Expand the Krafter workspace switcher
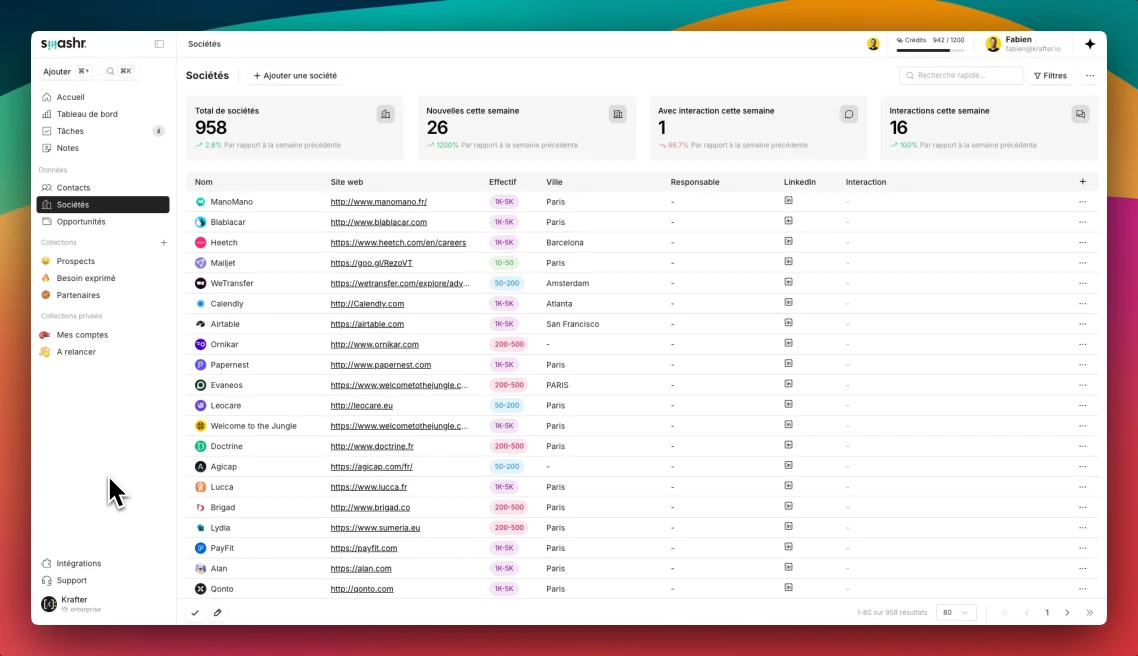The height and width of the screenshot is (656, 1138). point(75,604)
